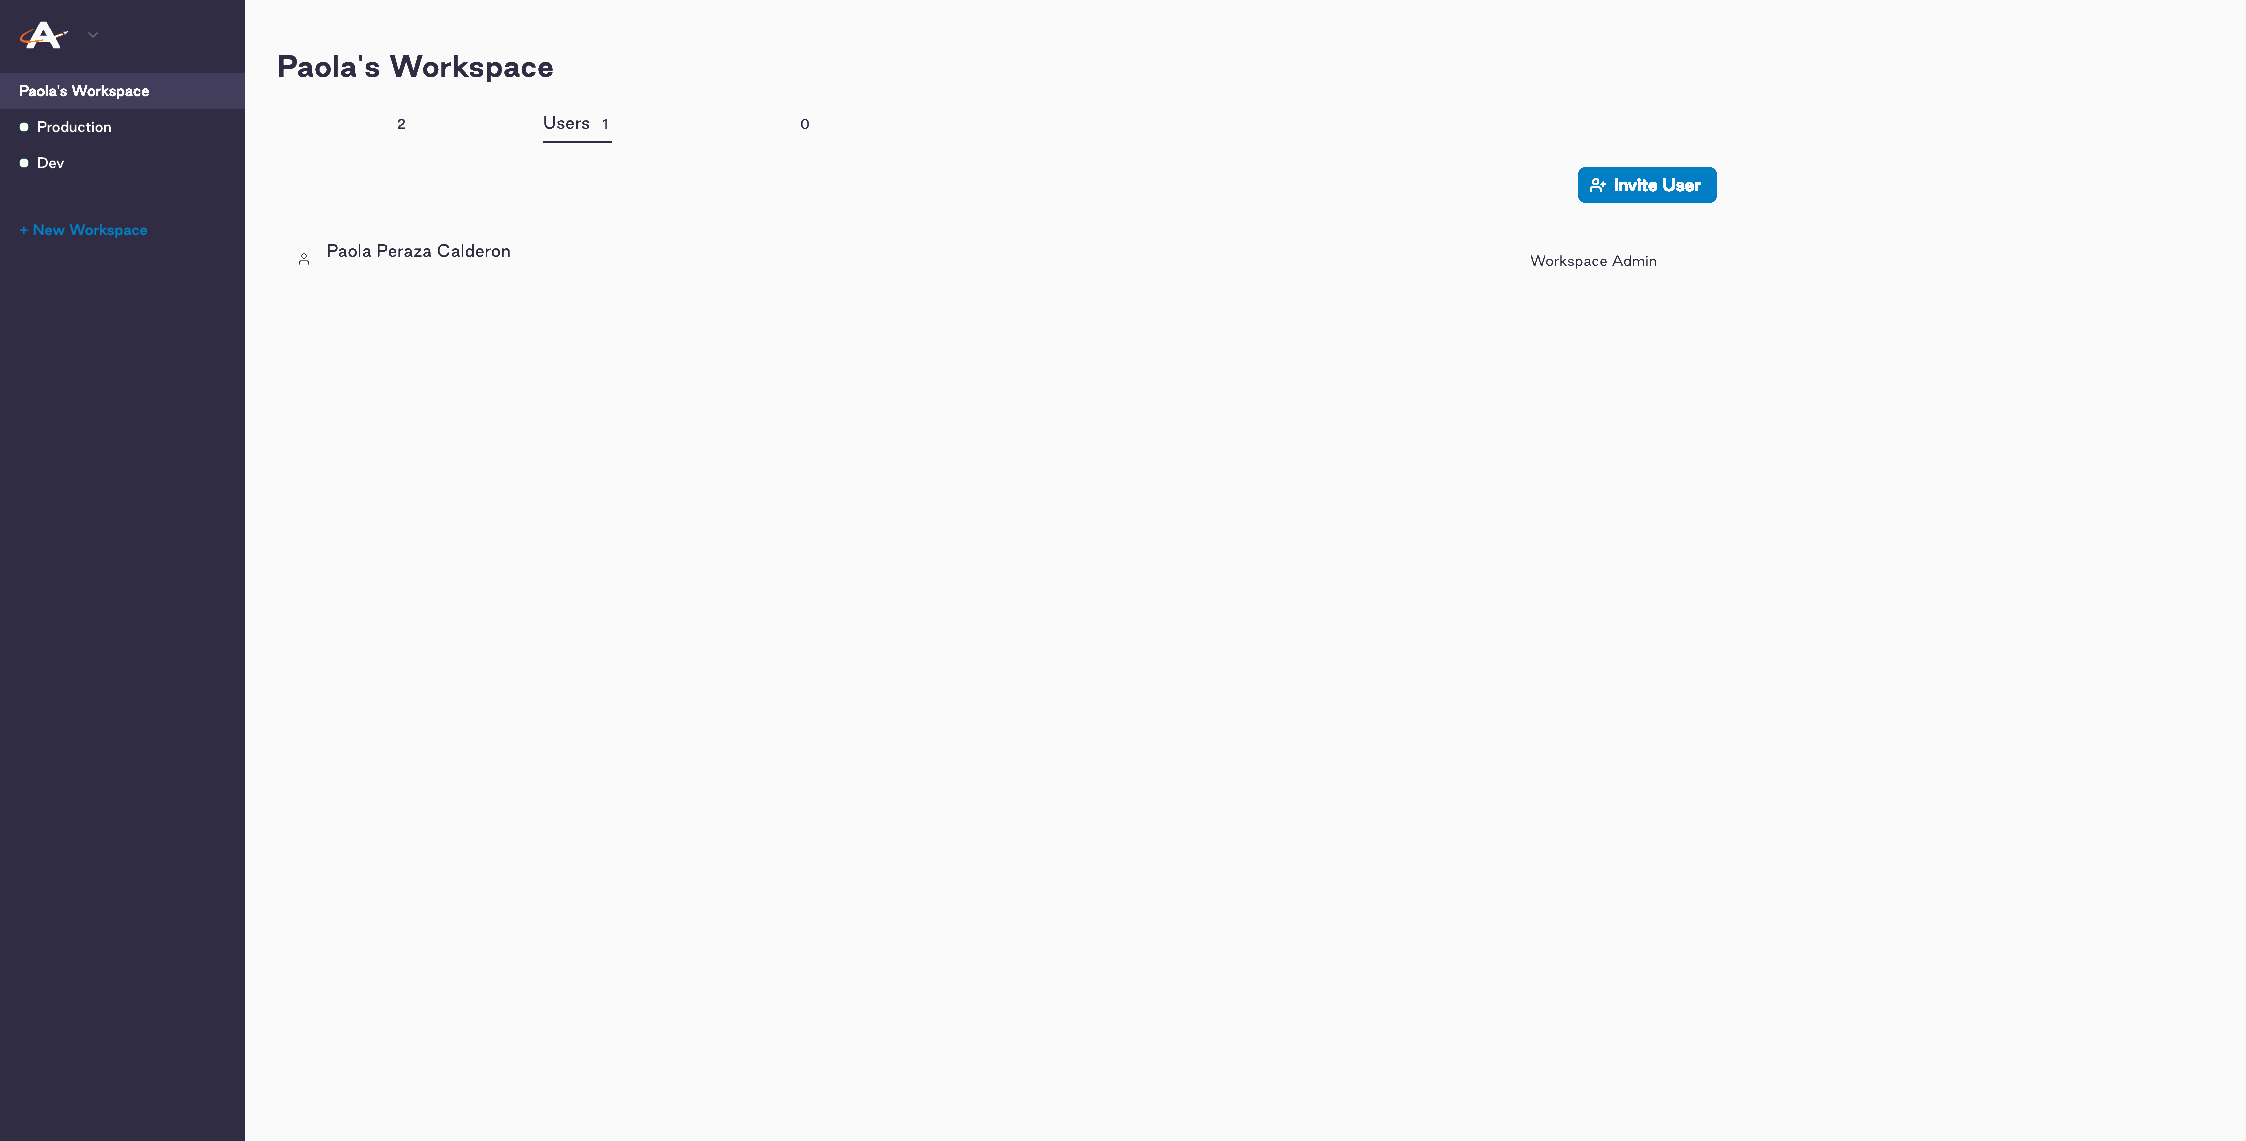Click the Paola's Workspace page heading
The width and height of the screenshot is (2246, 1141).
click(x=416, y=66)
